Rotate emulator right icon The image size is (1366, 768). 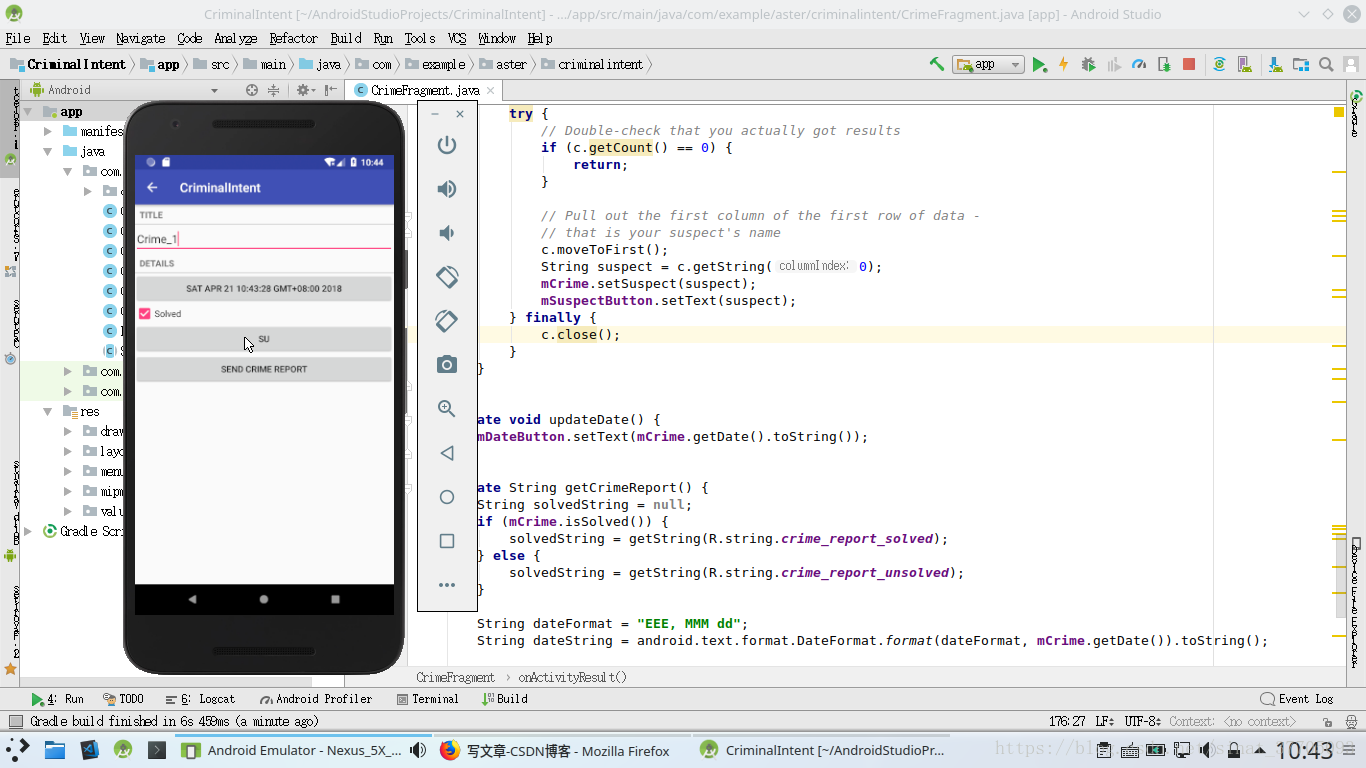447,321
